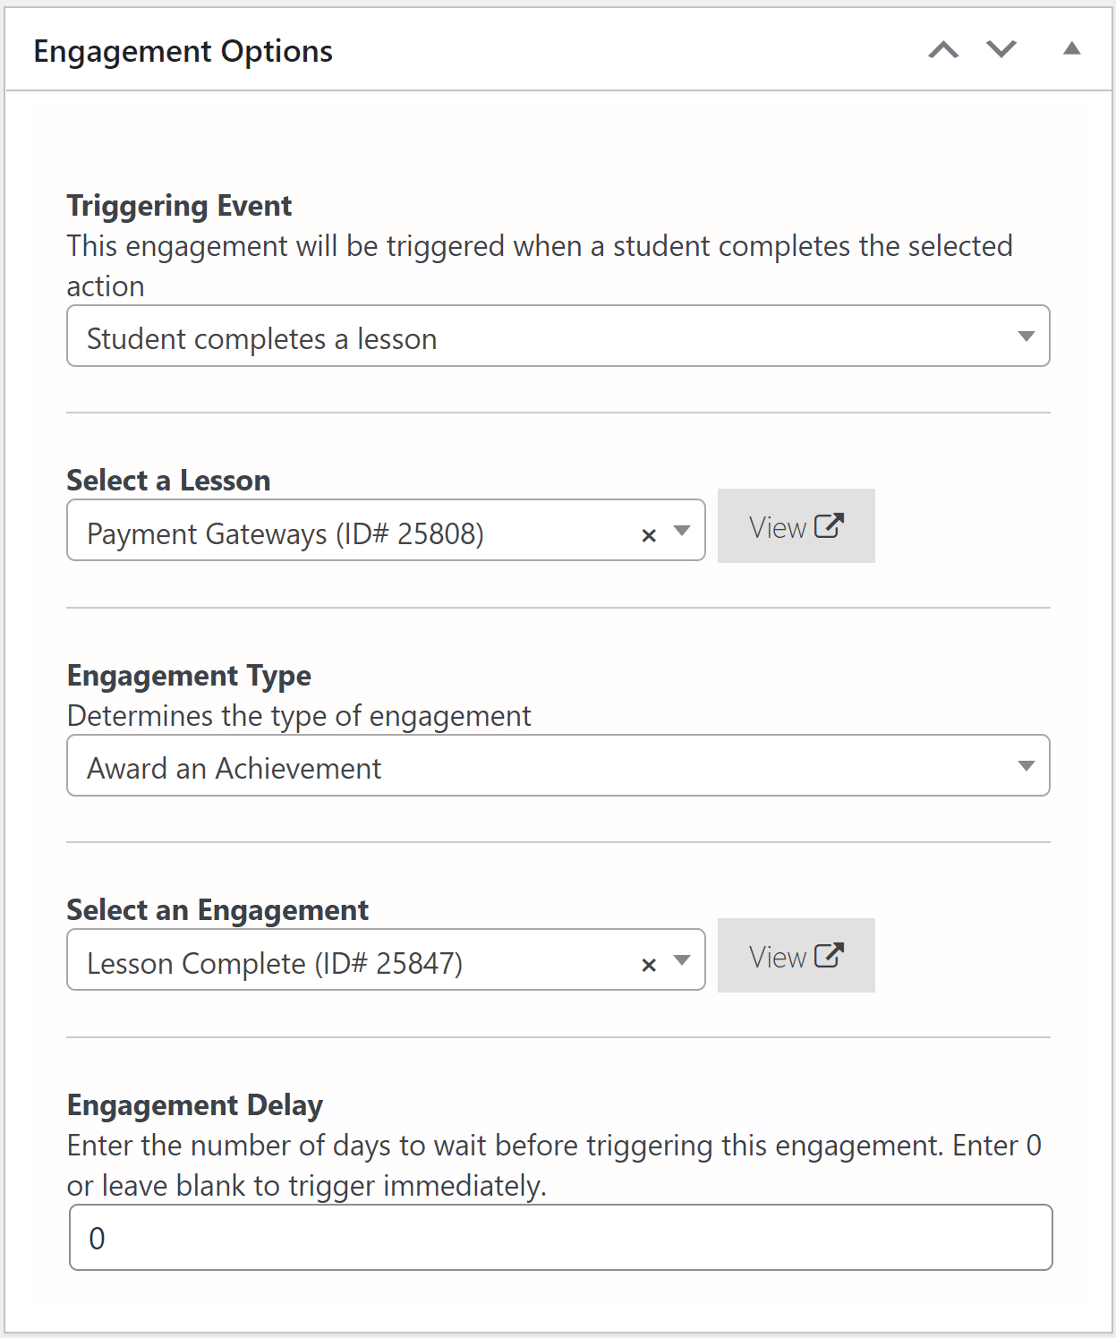Open the Engagement Type dropdown
Viewport: 1116px width, 1338px height.
tap(1027, 766)
